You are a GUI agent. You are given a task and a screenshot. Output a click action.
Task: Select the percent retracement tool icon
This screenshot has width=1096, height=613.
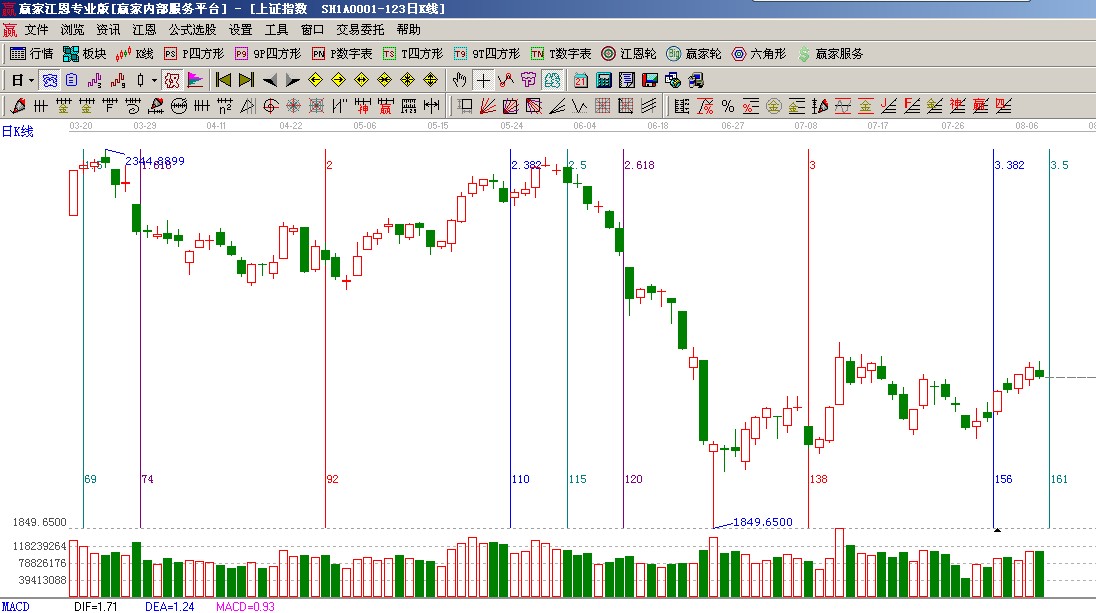[x=727, y=106]
